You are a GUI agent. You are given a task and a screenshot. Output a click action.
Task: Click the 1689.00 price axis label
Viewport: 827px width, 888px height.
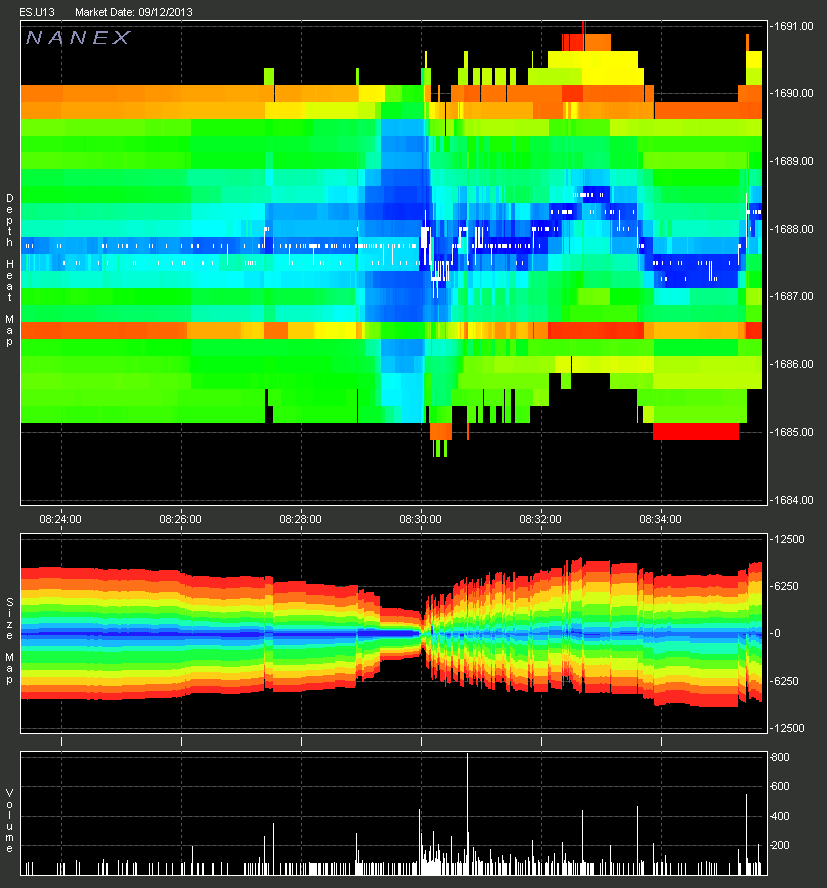pyautogui.click(x=793, y=161)
